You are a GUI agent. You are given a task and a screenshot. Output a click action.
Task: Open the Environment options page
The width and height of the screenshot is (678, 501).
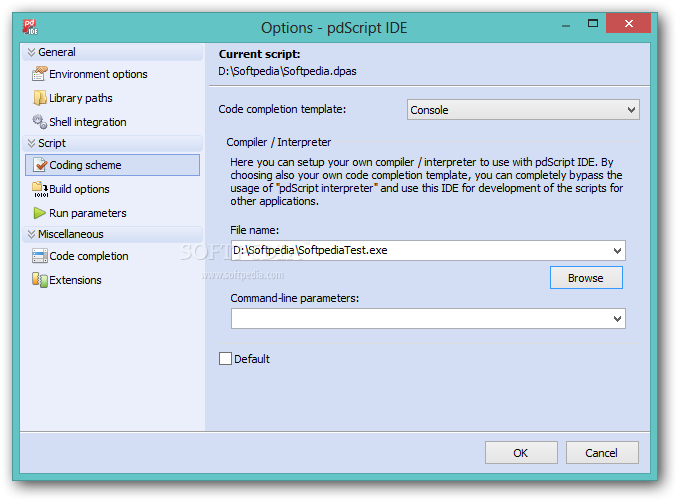98,74
